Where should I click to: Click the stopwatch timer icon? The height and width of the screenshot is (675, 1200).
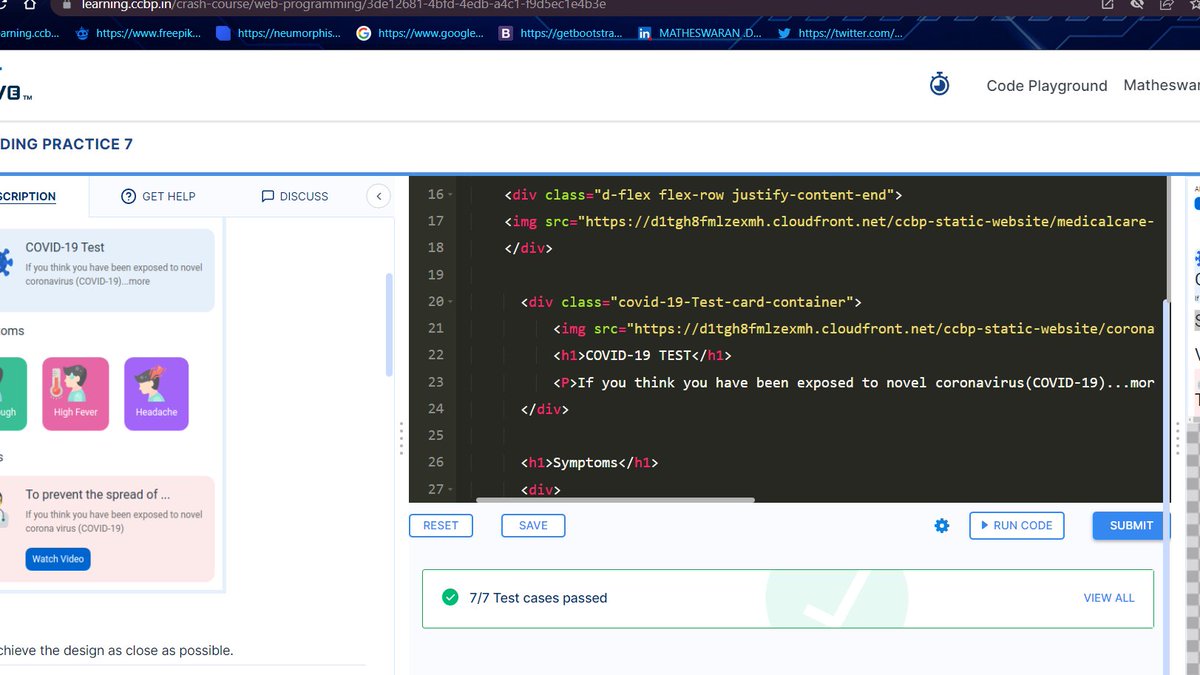click(939, 84)
